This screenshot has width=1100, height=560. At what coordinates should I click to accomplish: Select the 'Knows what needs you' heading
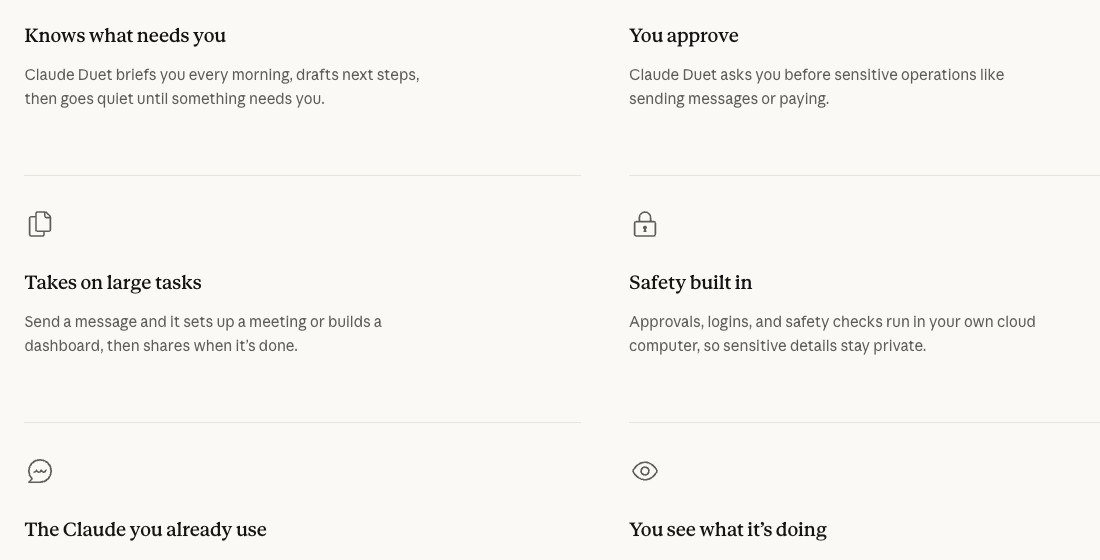[125, 36]
